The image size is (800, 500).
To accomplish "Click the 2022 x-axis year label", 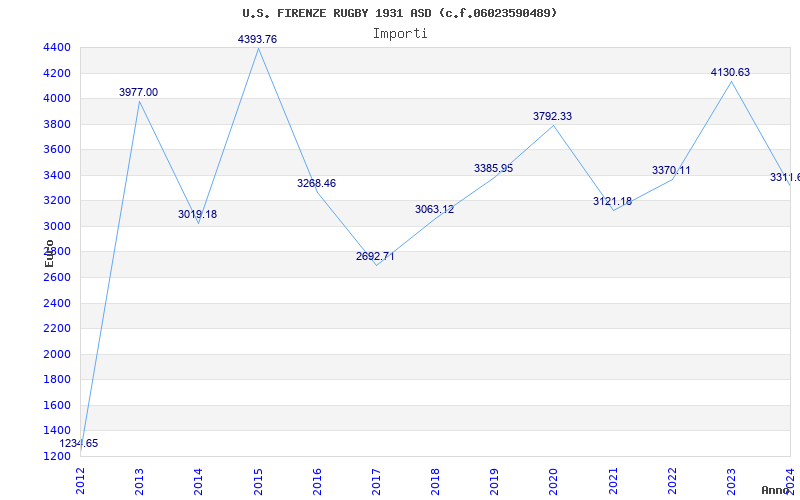I will click(672, 481).
